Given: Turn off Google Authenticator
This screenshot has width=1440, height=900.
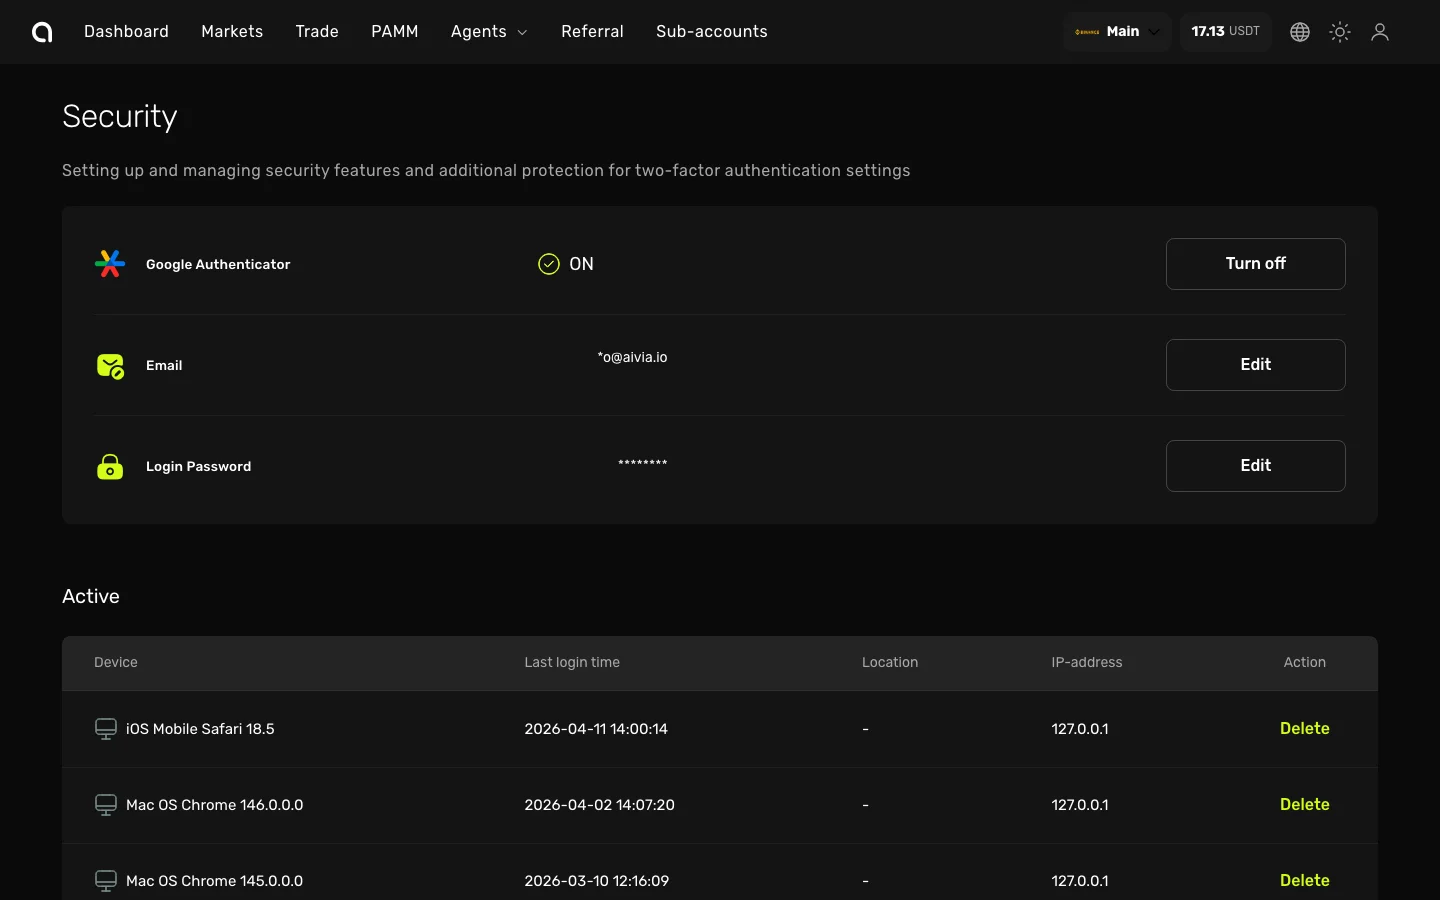Looking at the screenshot, I should point(1255,264).
